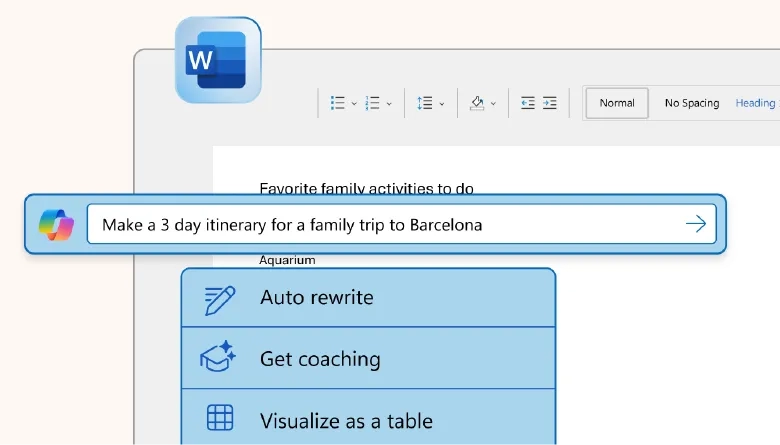Expand the bullet list style dropdown
Viewport: 780px width, 445px height.
pos(354,104)
